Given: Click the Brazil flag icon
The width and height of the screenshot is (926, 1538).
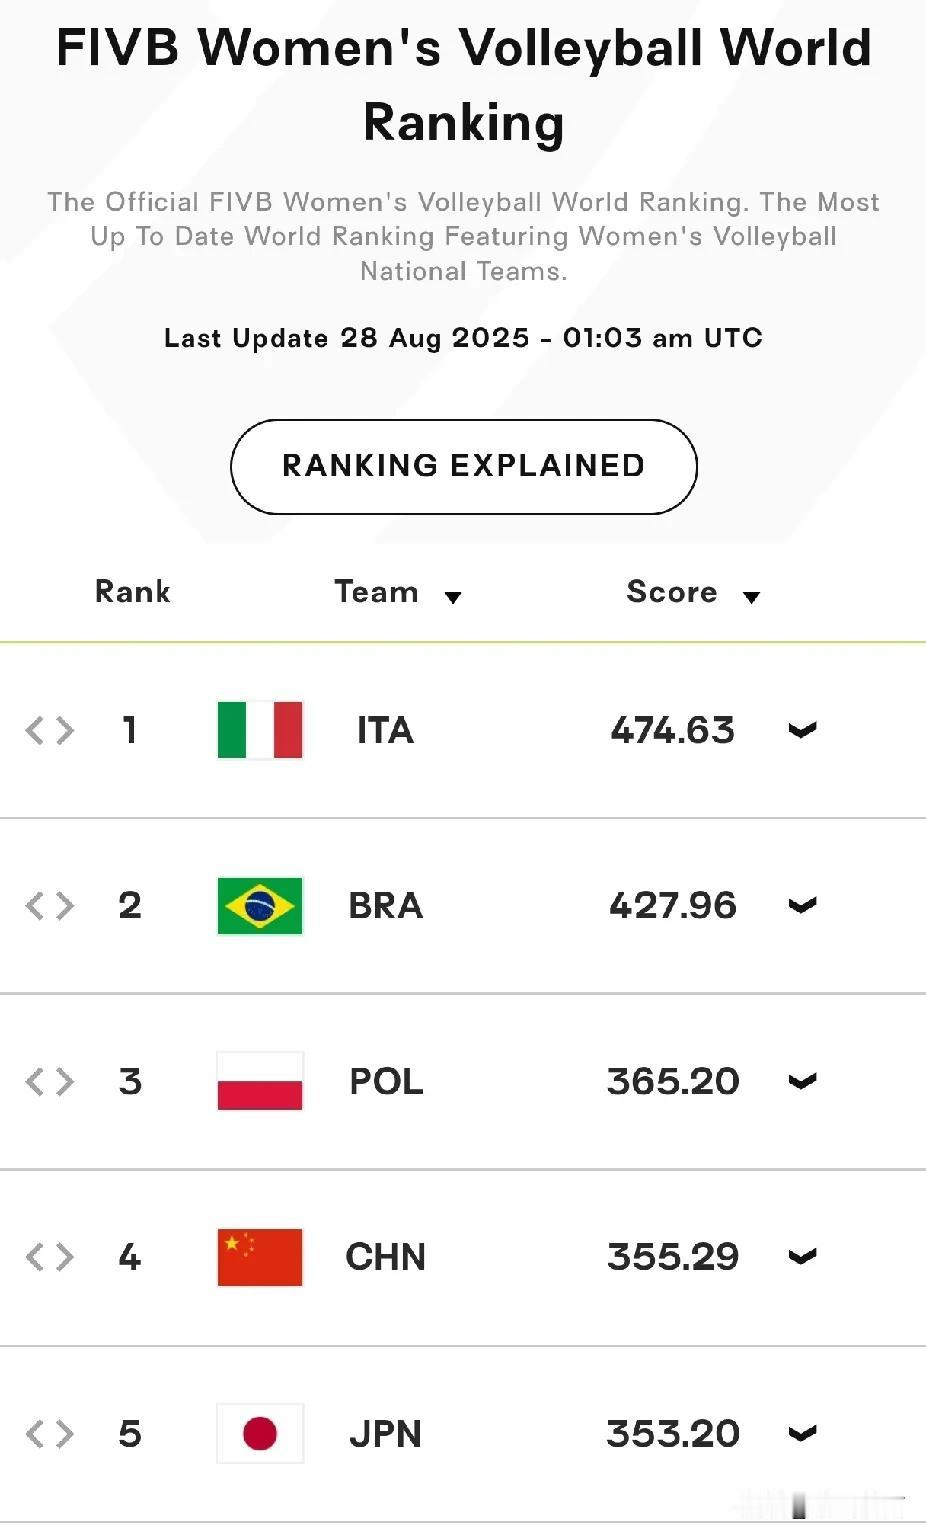Looking at the screenshot, I should (260, 906).
